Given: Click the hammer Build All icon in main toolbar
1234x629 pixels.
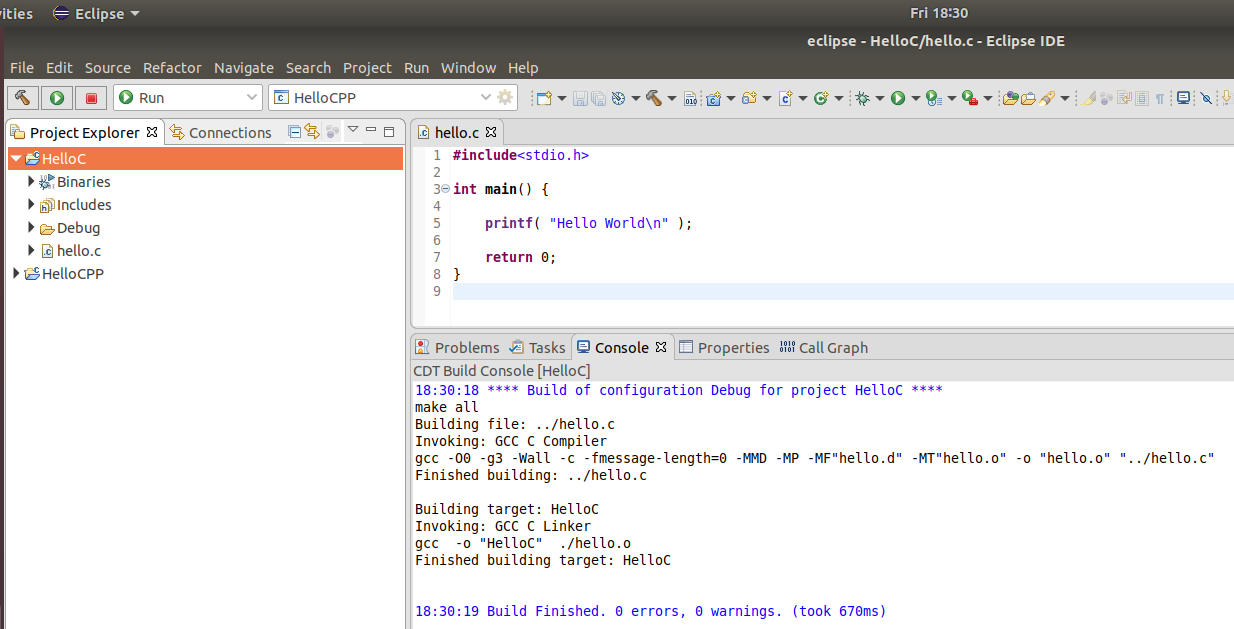Looking at the screenshot, I should 654,98.
